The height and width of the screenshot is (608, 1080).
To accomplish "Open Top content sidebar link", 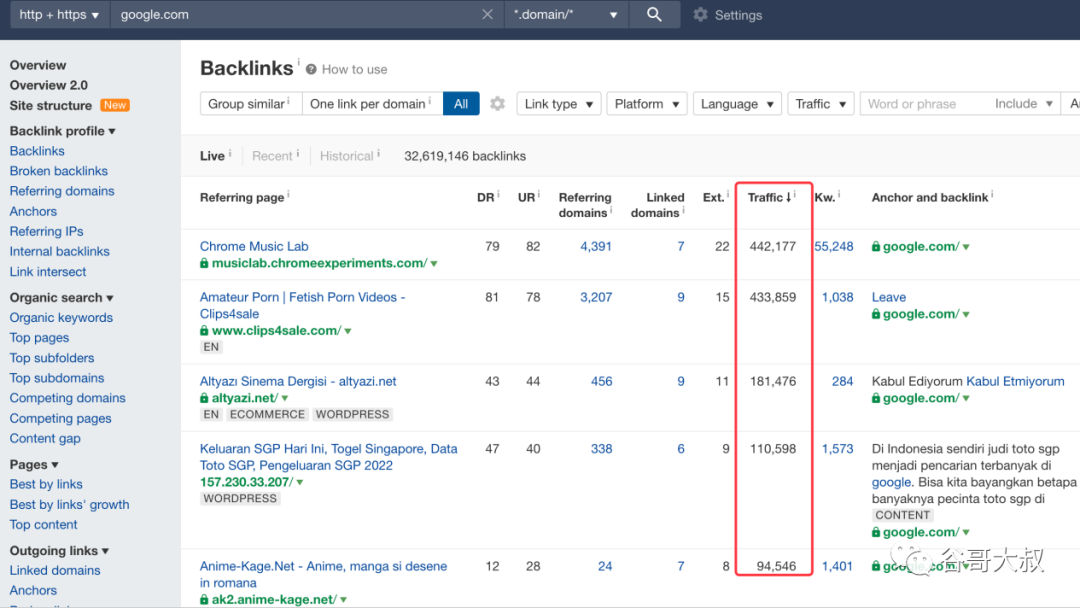I will point(43,525).
